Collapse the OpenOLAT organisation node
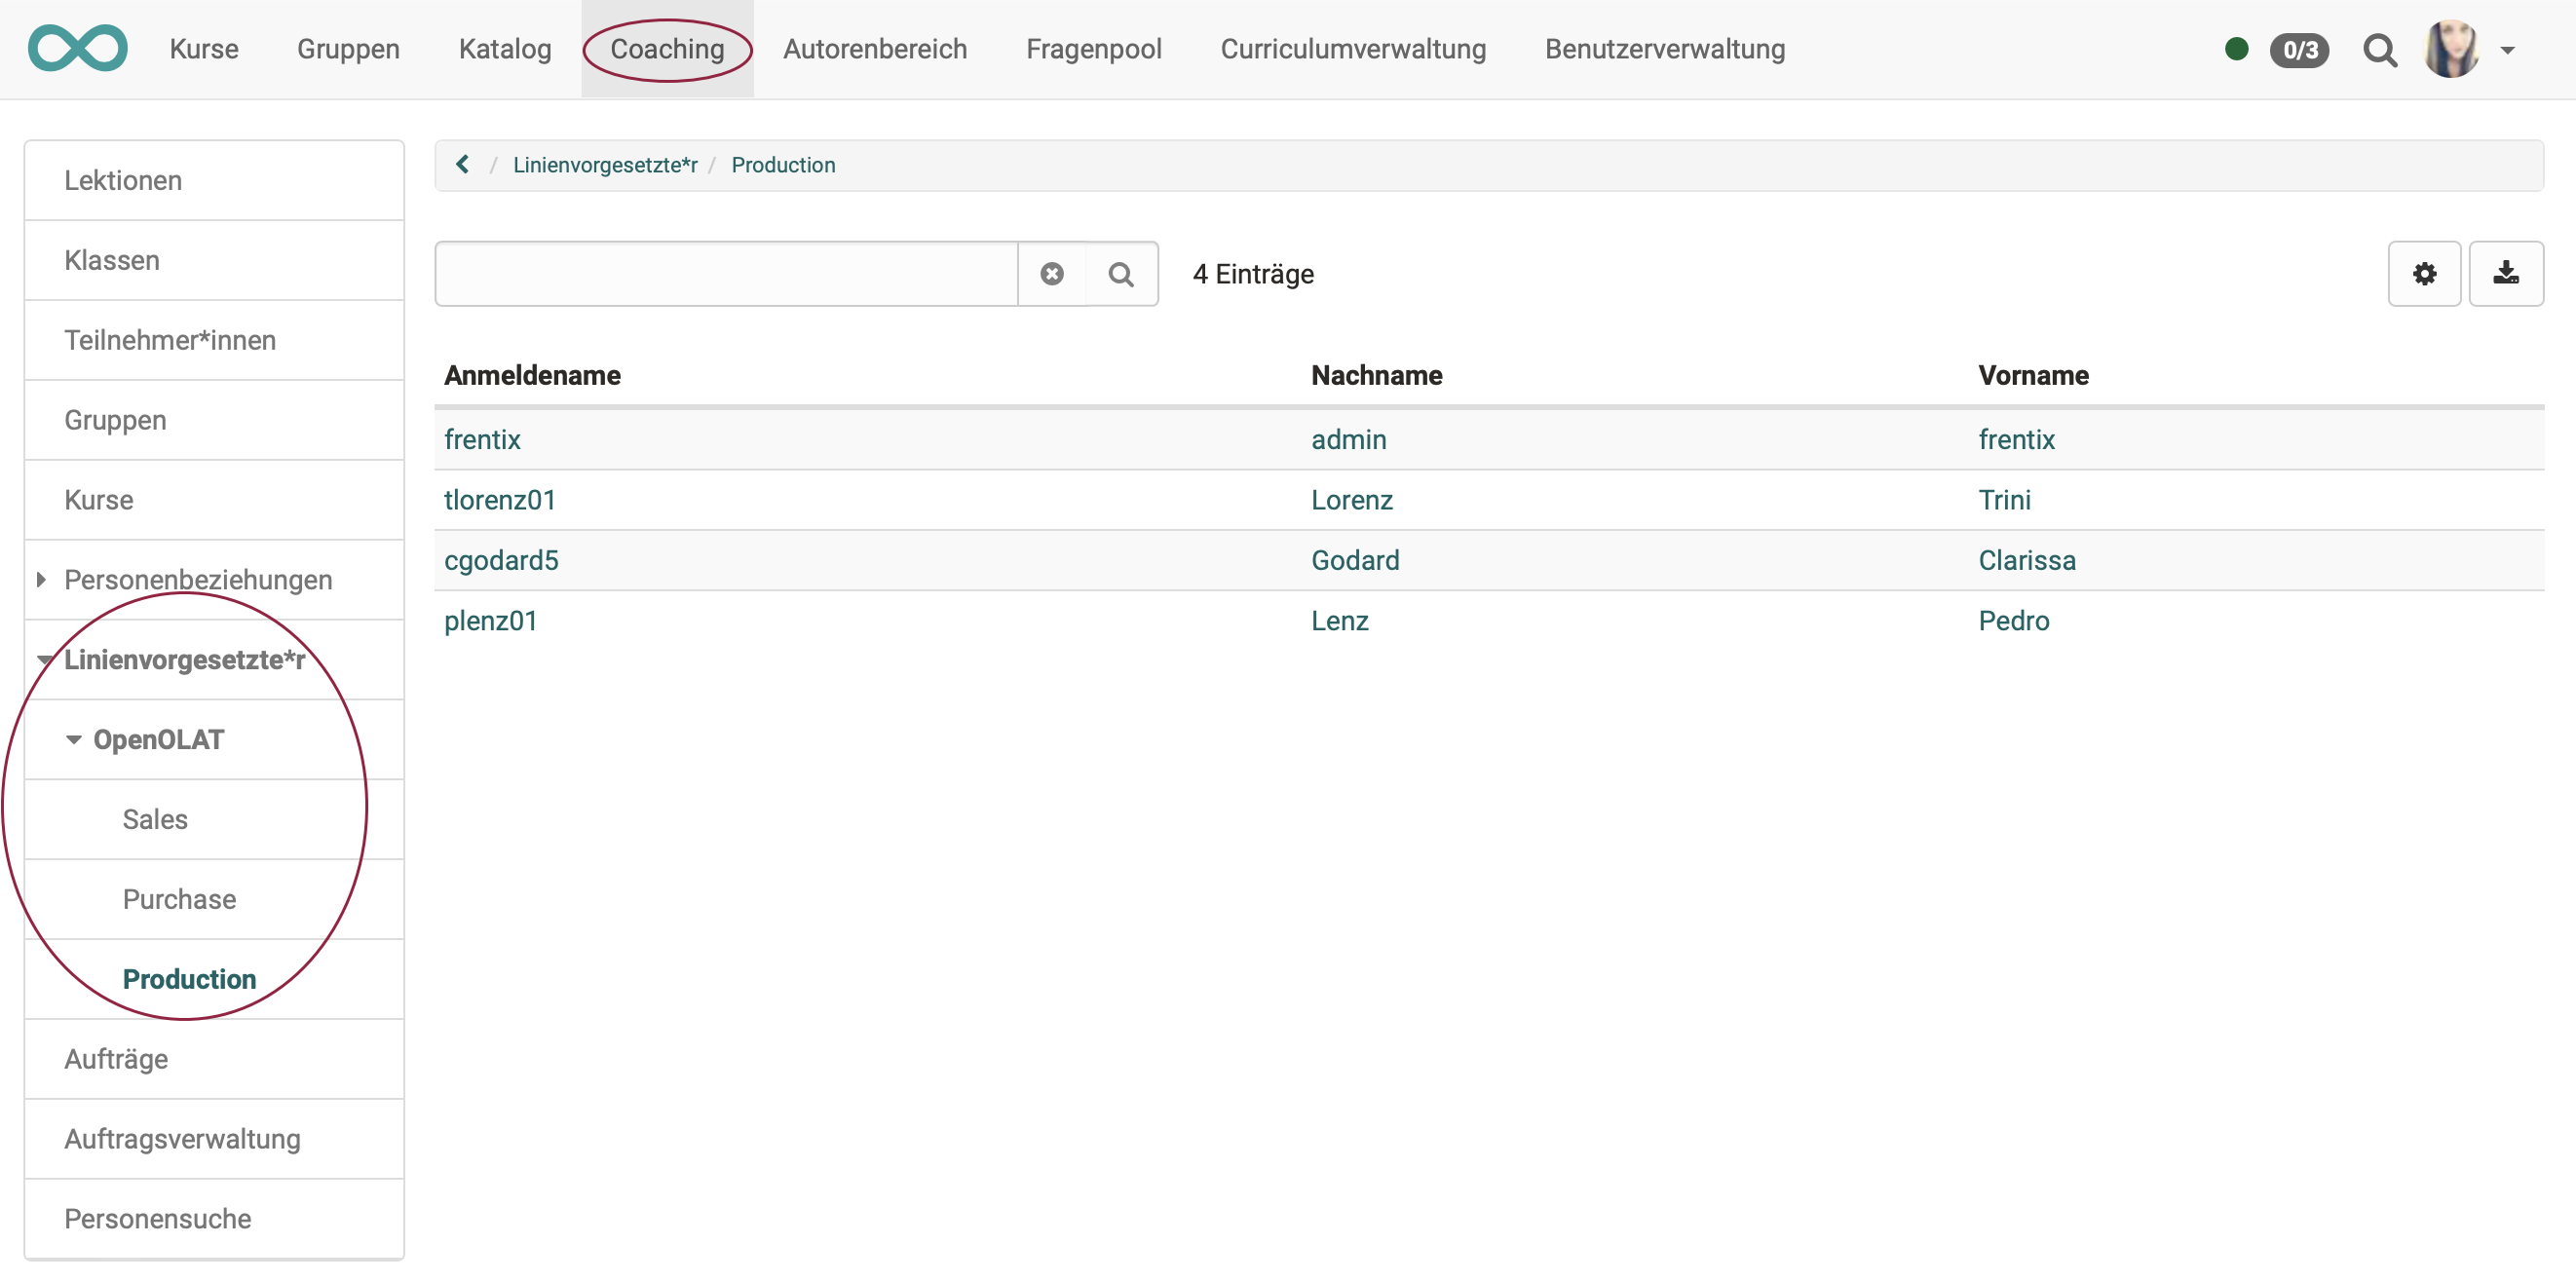Viewport: 2576px width, 1282px height. coord(73,739)
